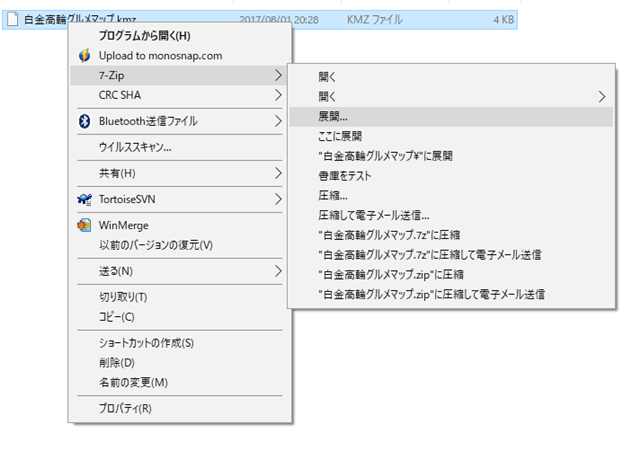Click second 開く entry with submenu
The image size is (640, 450).
coord(451,97)
